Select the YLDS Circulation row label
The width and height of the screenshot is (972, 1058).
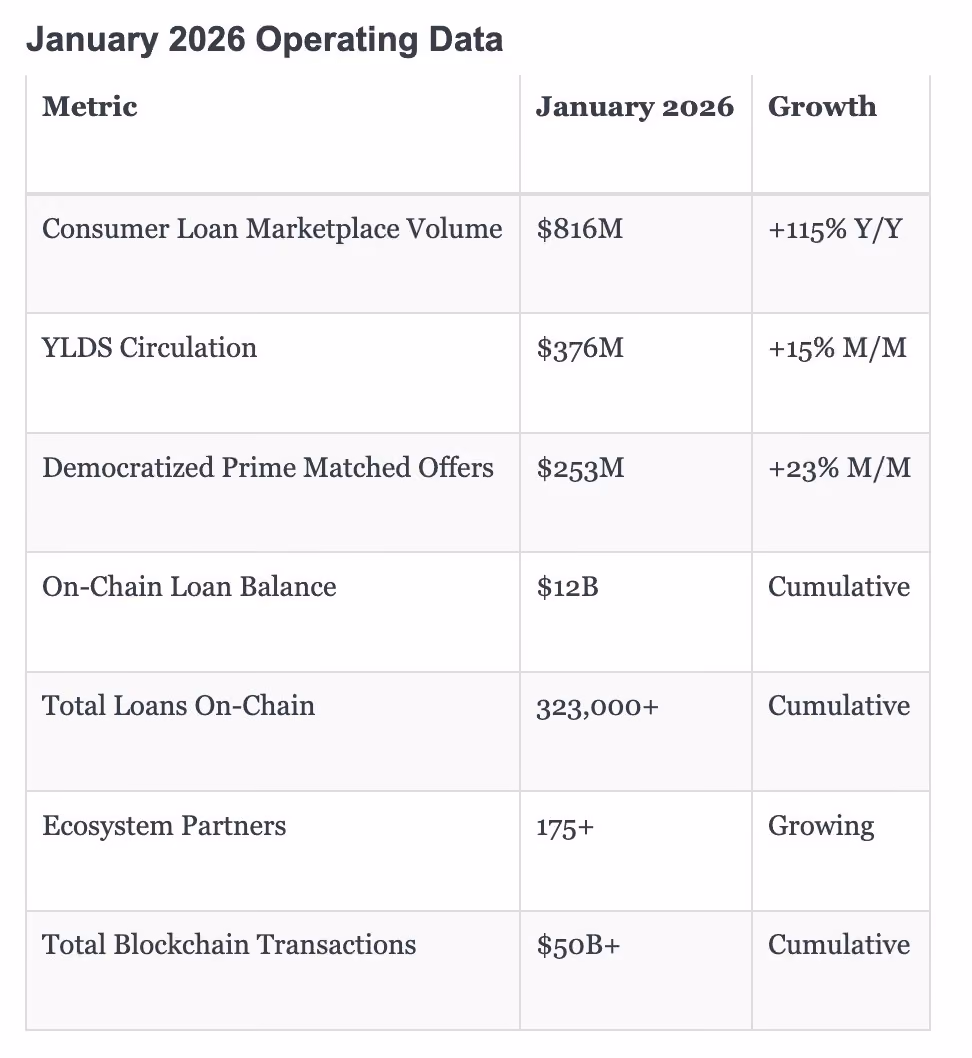click(149, 348)
